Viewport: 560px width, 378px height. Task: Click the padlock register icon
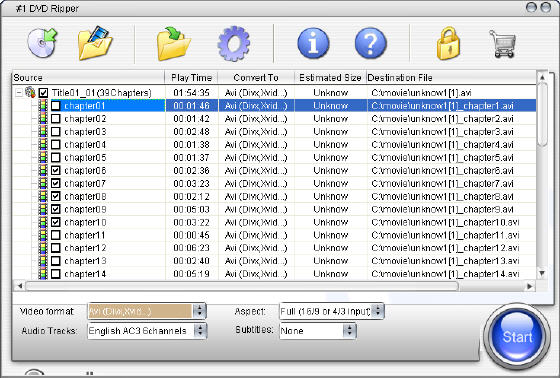tap(448, 44)
